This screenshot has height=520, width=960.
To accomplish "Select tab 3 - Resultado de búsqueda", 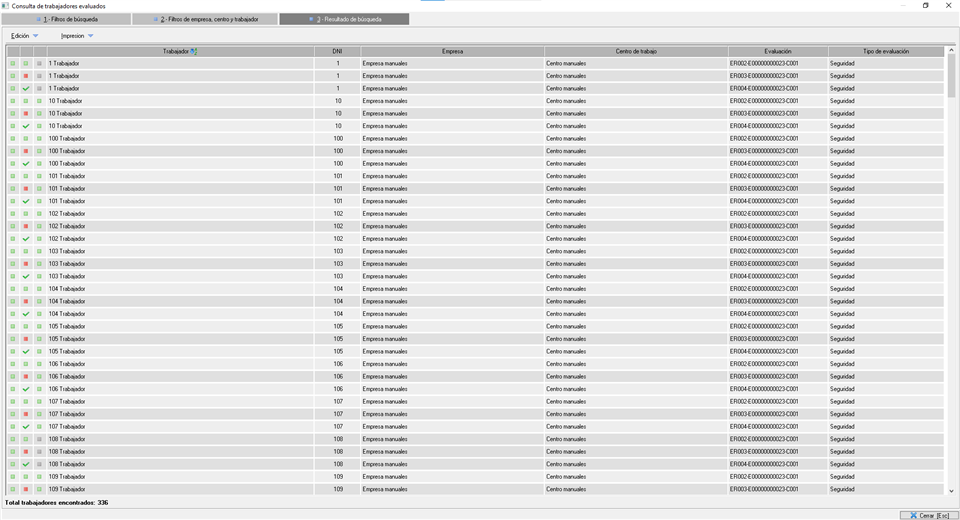I will click(344, 19).
